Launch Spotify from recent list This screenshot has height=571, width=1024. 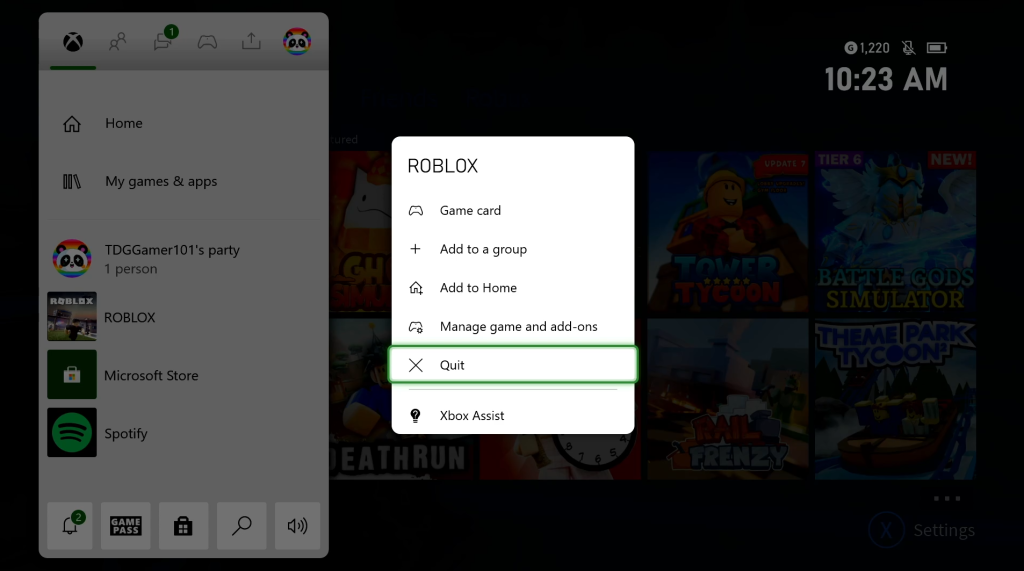pyautogui.click(x=183, y=433)
